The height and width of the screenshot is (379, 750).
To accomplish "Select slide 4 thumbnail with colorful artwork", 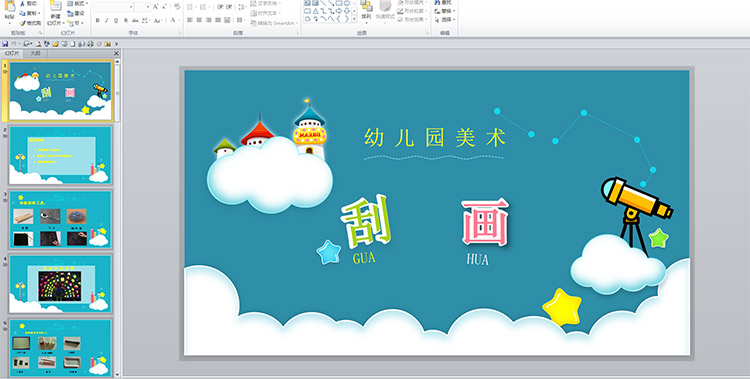I will 60,284.
